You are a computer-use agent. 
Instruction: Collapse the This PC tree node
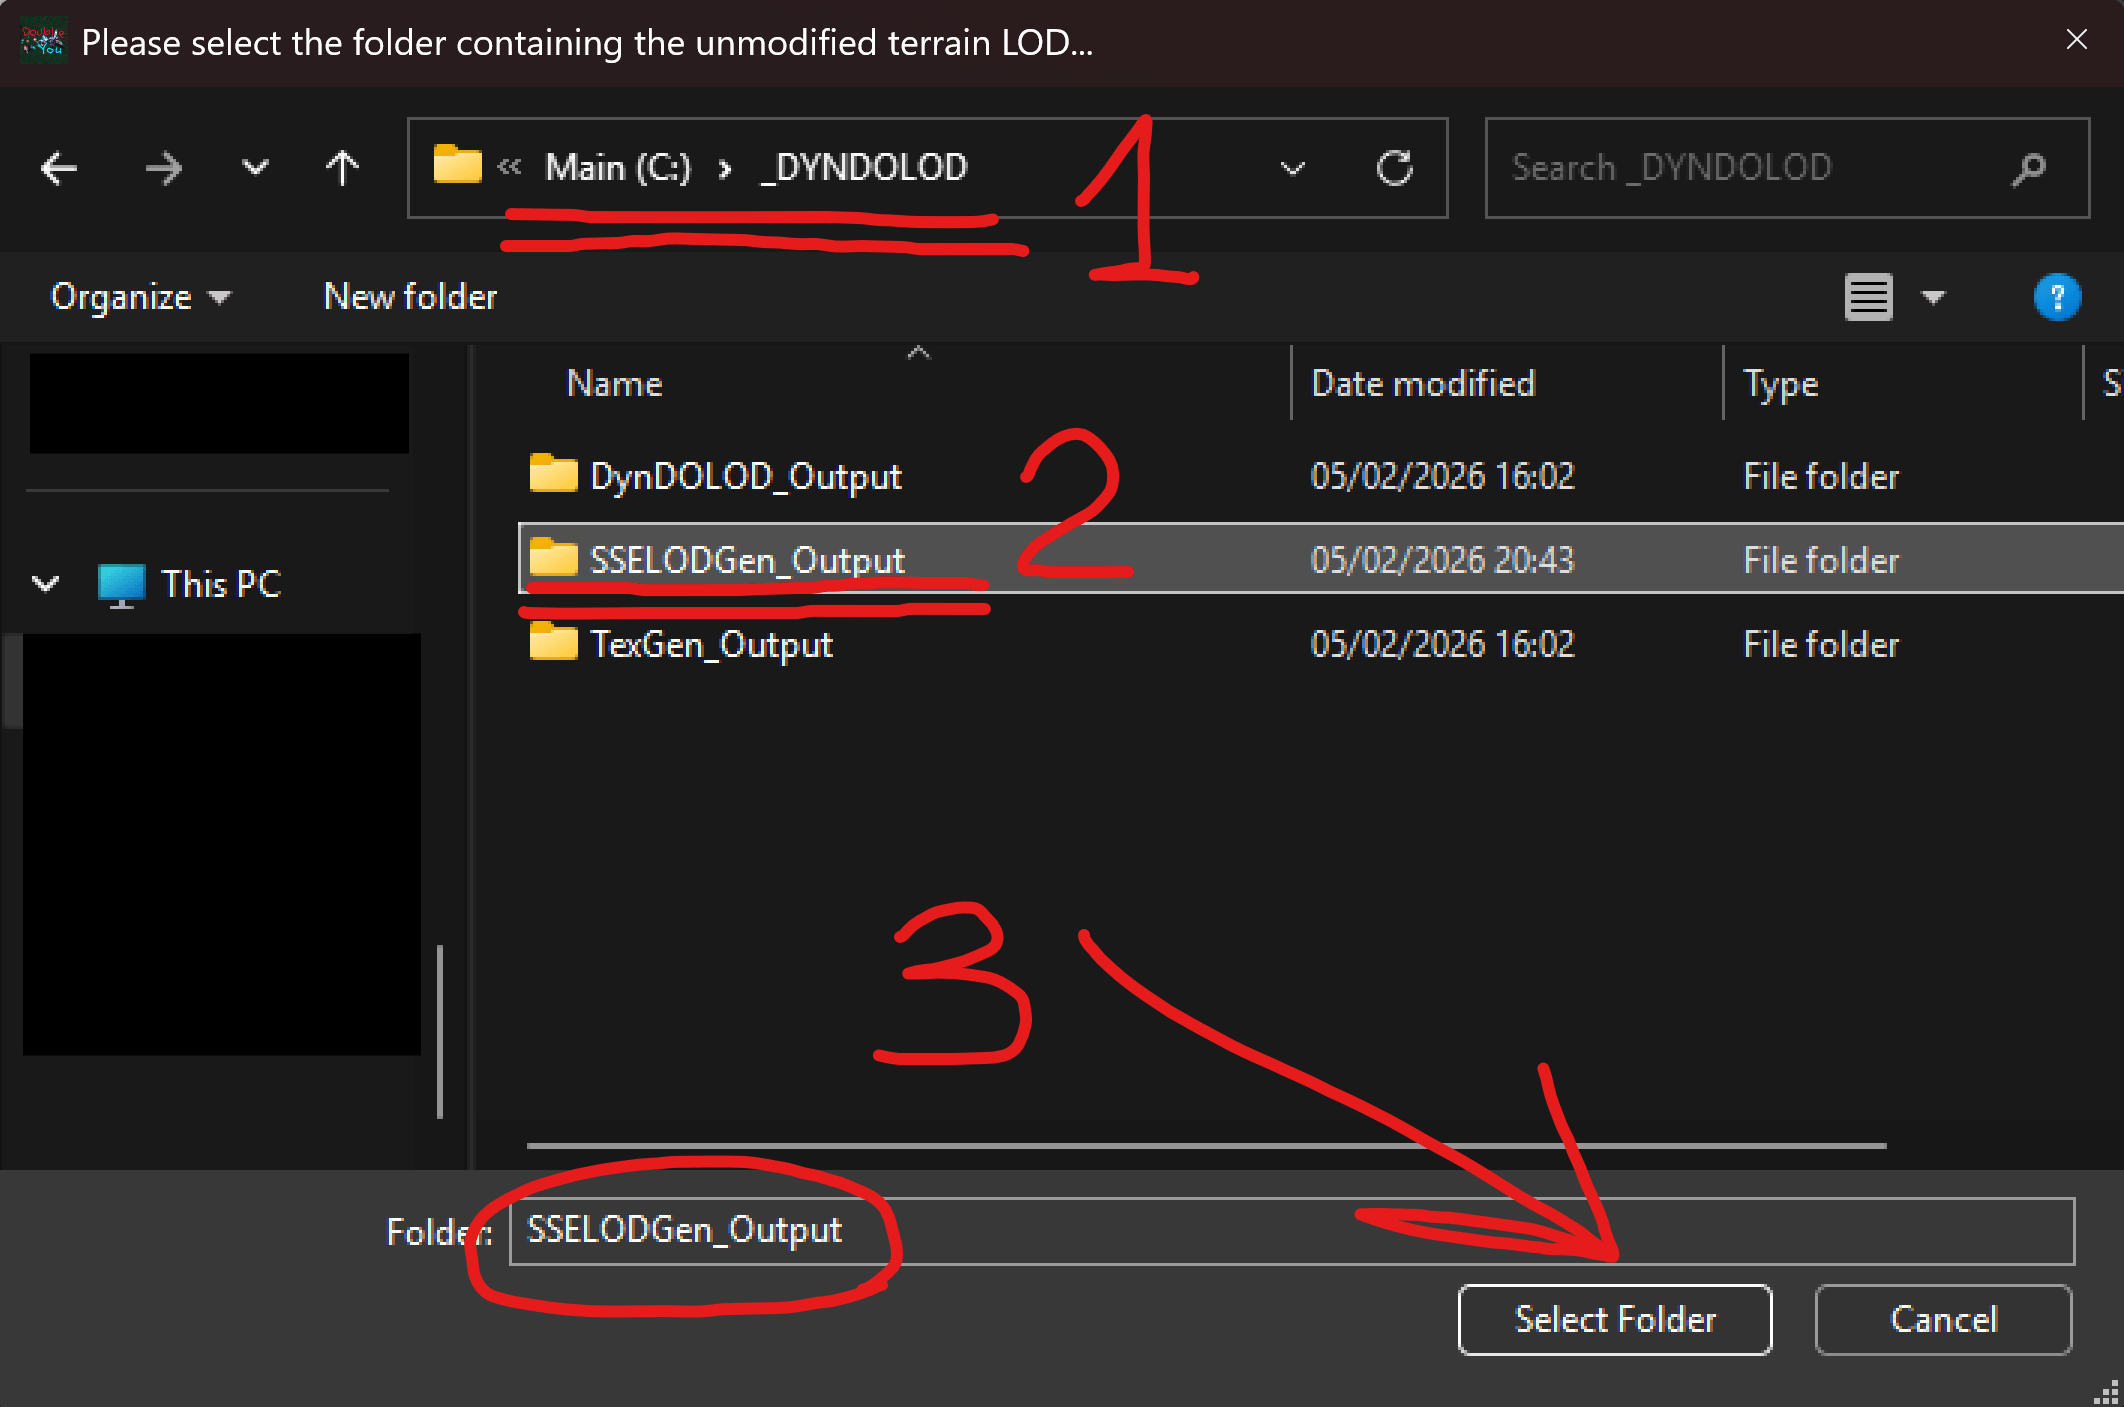point(46,584)
